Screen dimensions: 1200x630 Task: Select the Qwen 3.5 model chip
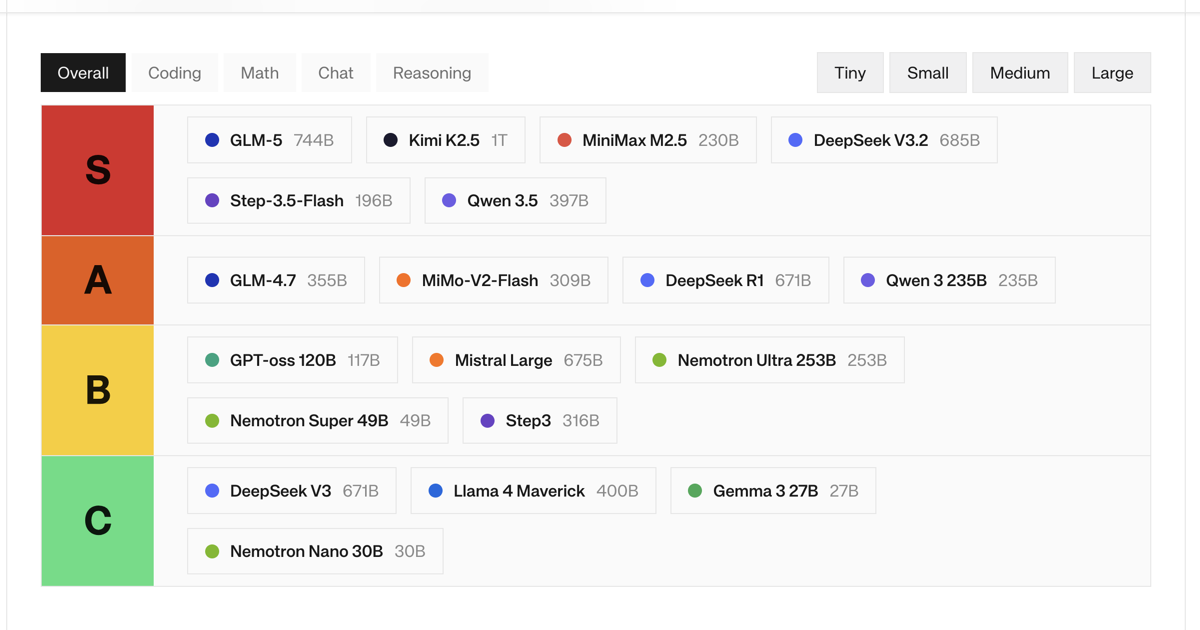515,201
